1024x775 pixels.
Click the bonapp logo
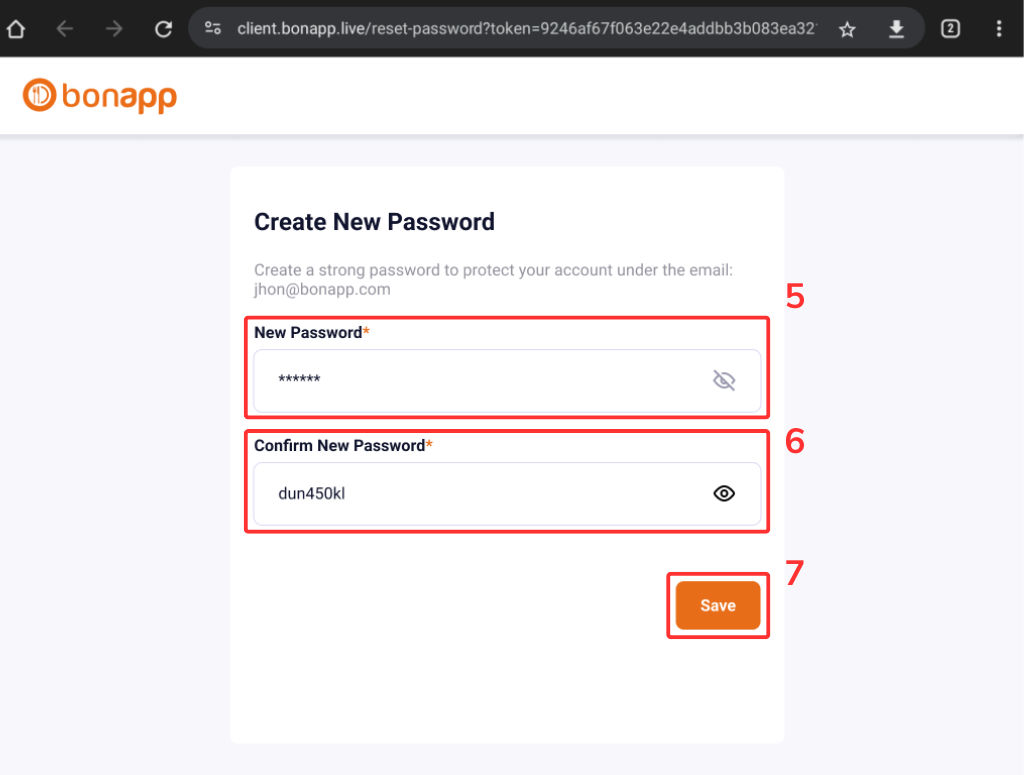click(100, 96)
